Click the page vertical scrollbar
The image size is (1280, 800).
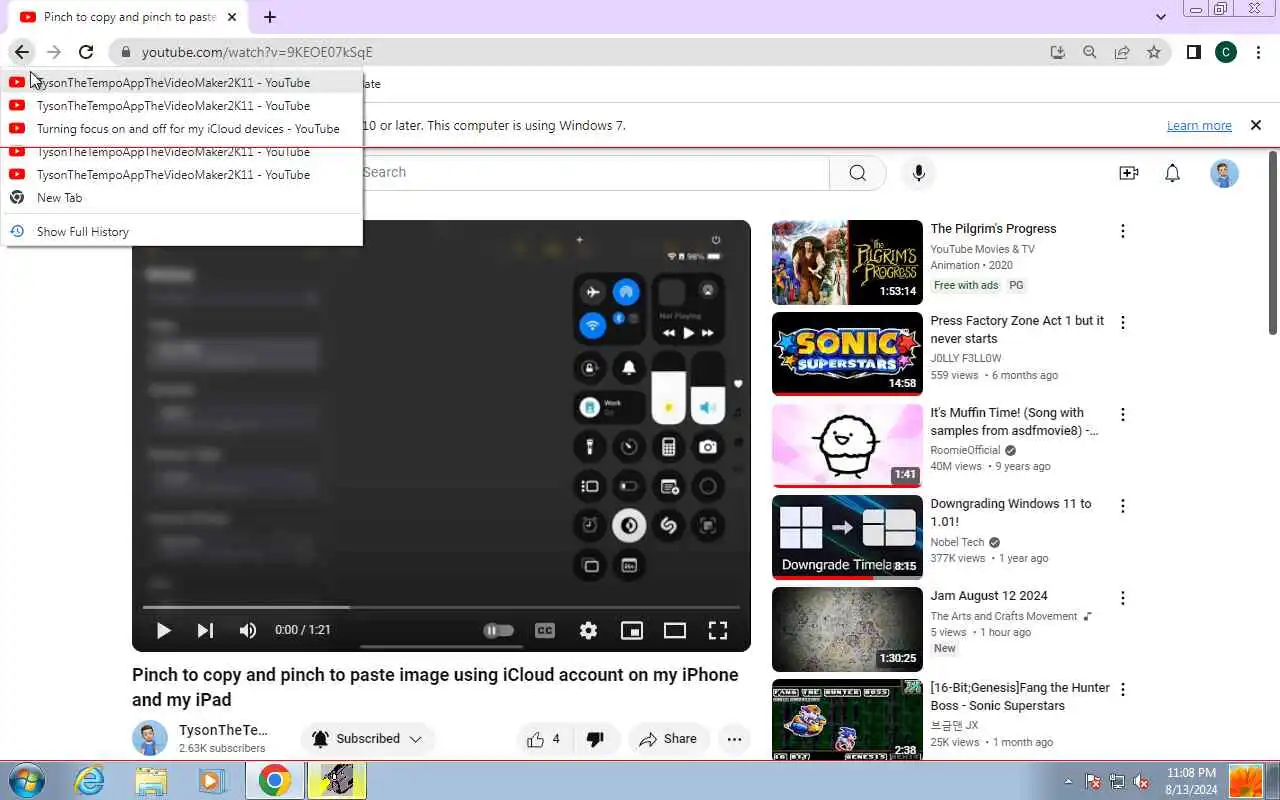click(1273, 243)
